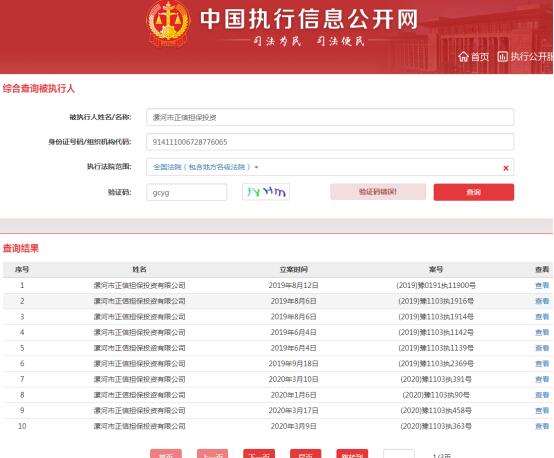This screenshot has height=458, width=554.
Task: Expand the 全国法院 court range dropdown
Action: pos(206,167)
